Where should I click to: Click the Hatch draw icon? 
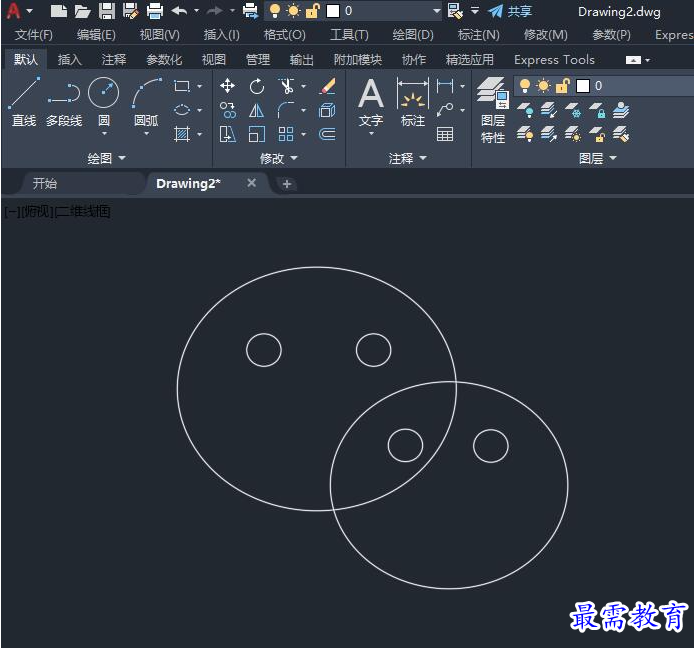pyautogui.click(x=182, y=134)
